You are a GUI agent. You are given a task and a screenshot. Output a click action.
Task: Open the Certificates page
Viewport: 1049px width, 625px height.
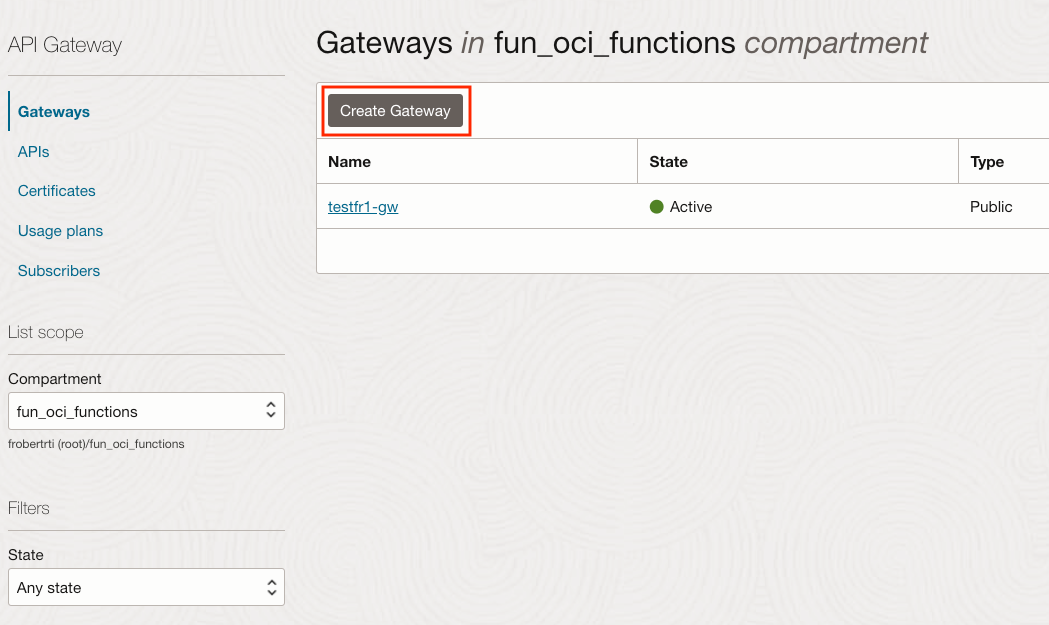click(57, 191)
